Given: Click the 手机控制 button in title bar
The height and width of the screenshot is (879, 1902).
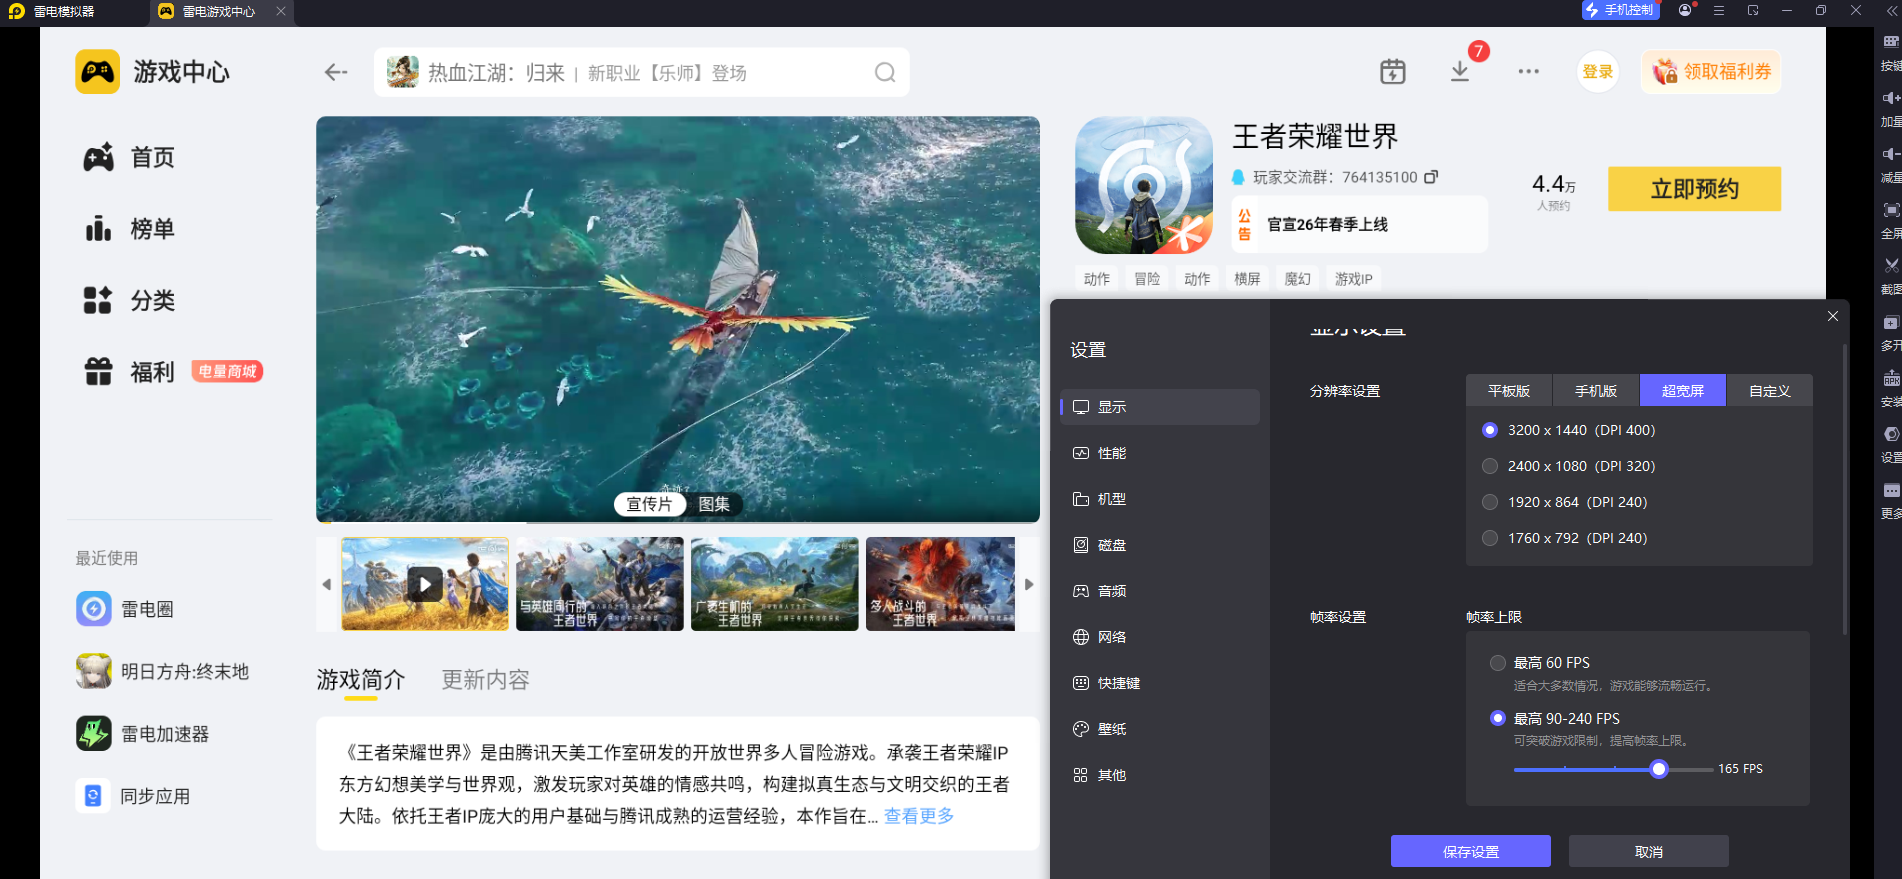Looking at the screenshot, I should (1620, 10).
